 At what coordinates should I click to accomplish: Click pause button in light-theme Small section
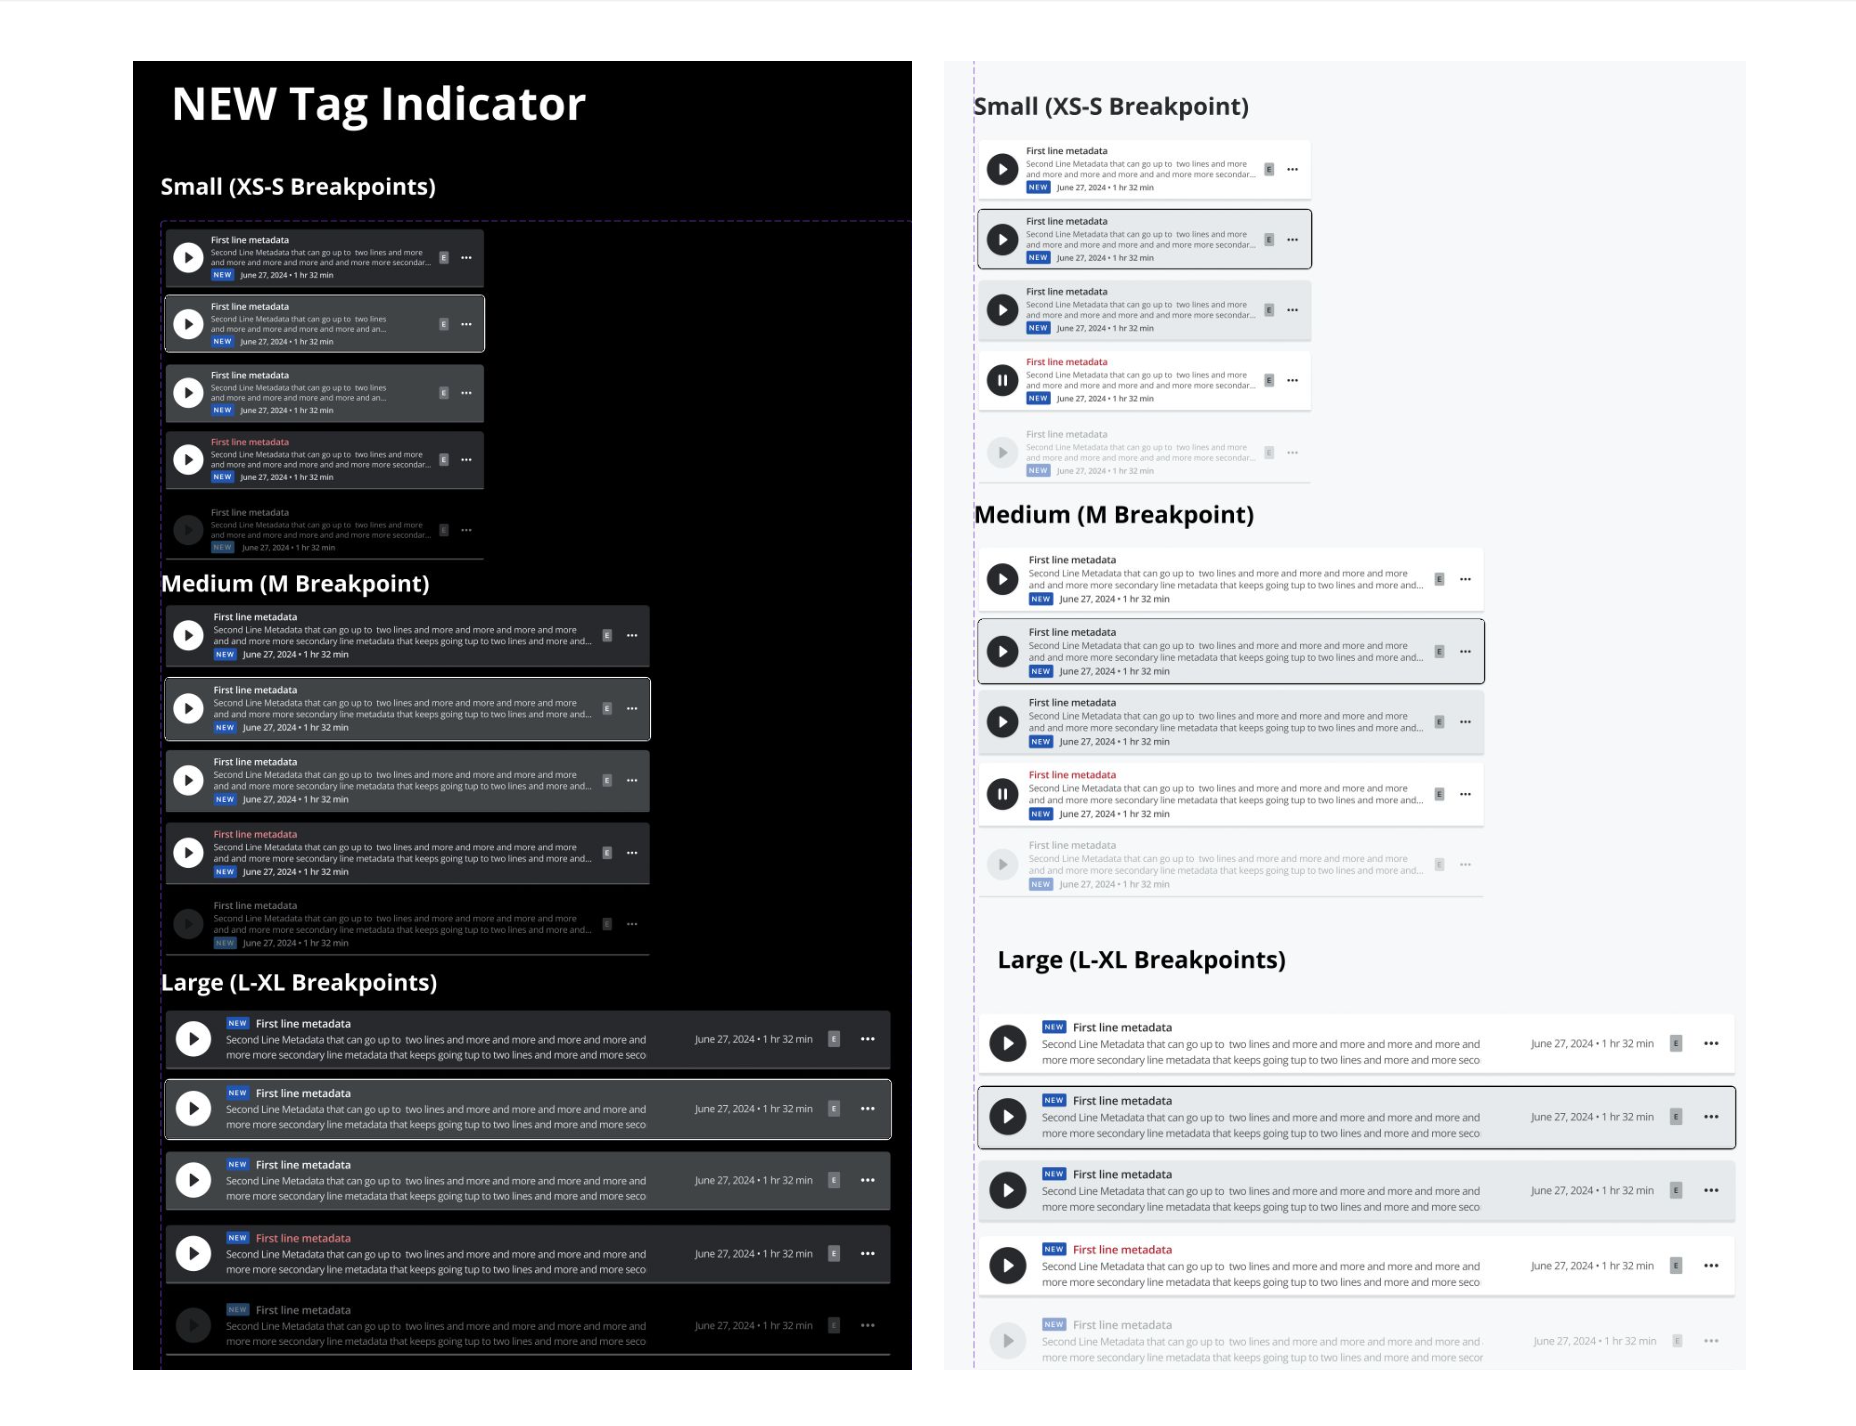(x=1002, y=380)
